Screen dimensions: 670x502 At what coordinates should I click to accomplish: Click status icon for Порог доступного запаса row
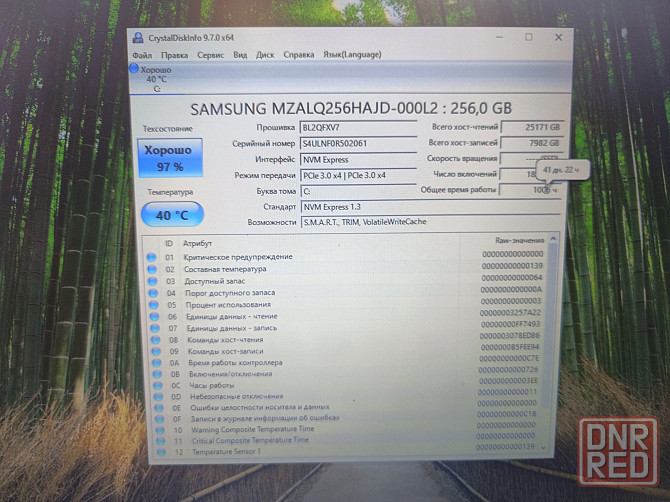153,293
